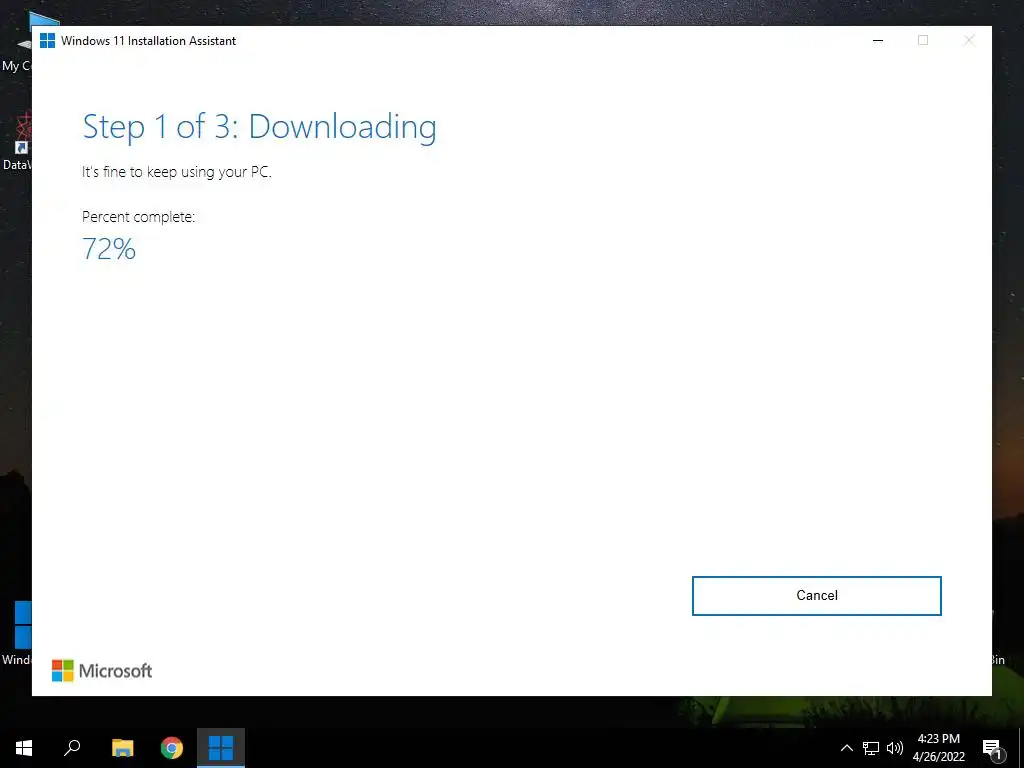Click the 'Step 1 of 3: Downloading' heading
The image size is (1024, 768).
(259, 127)
